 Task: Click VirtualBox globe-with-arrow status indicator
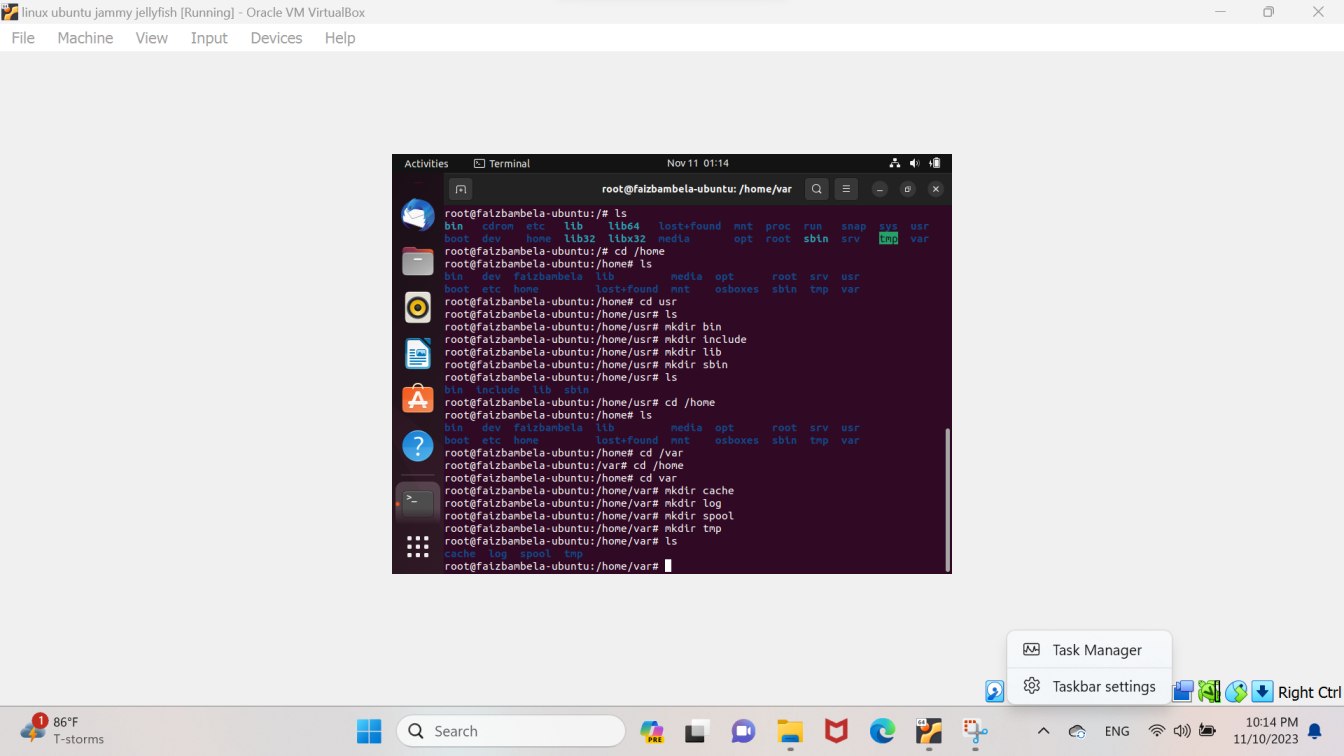tap(1237, 691)
